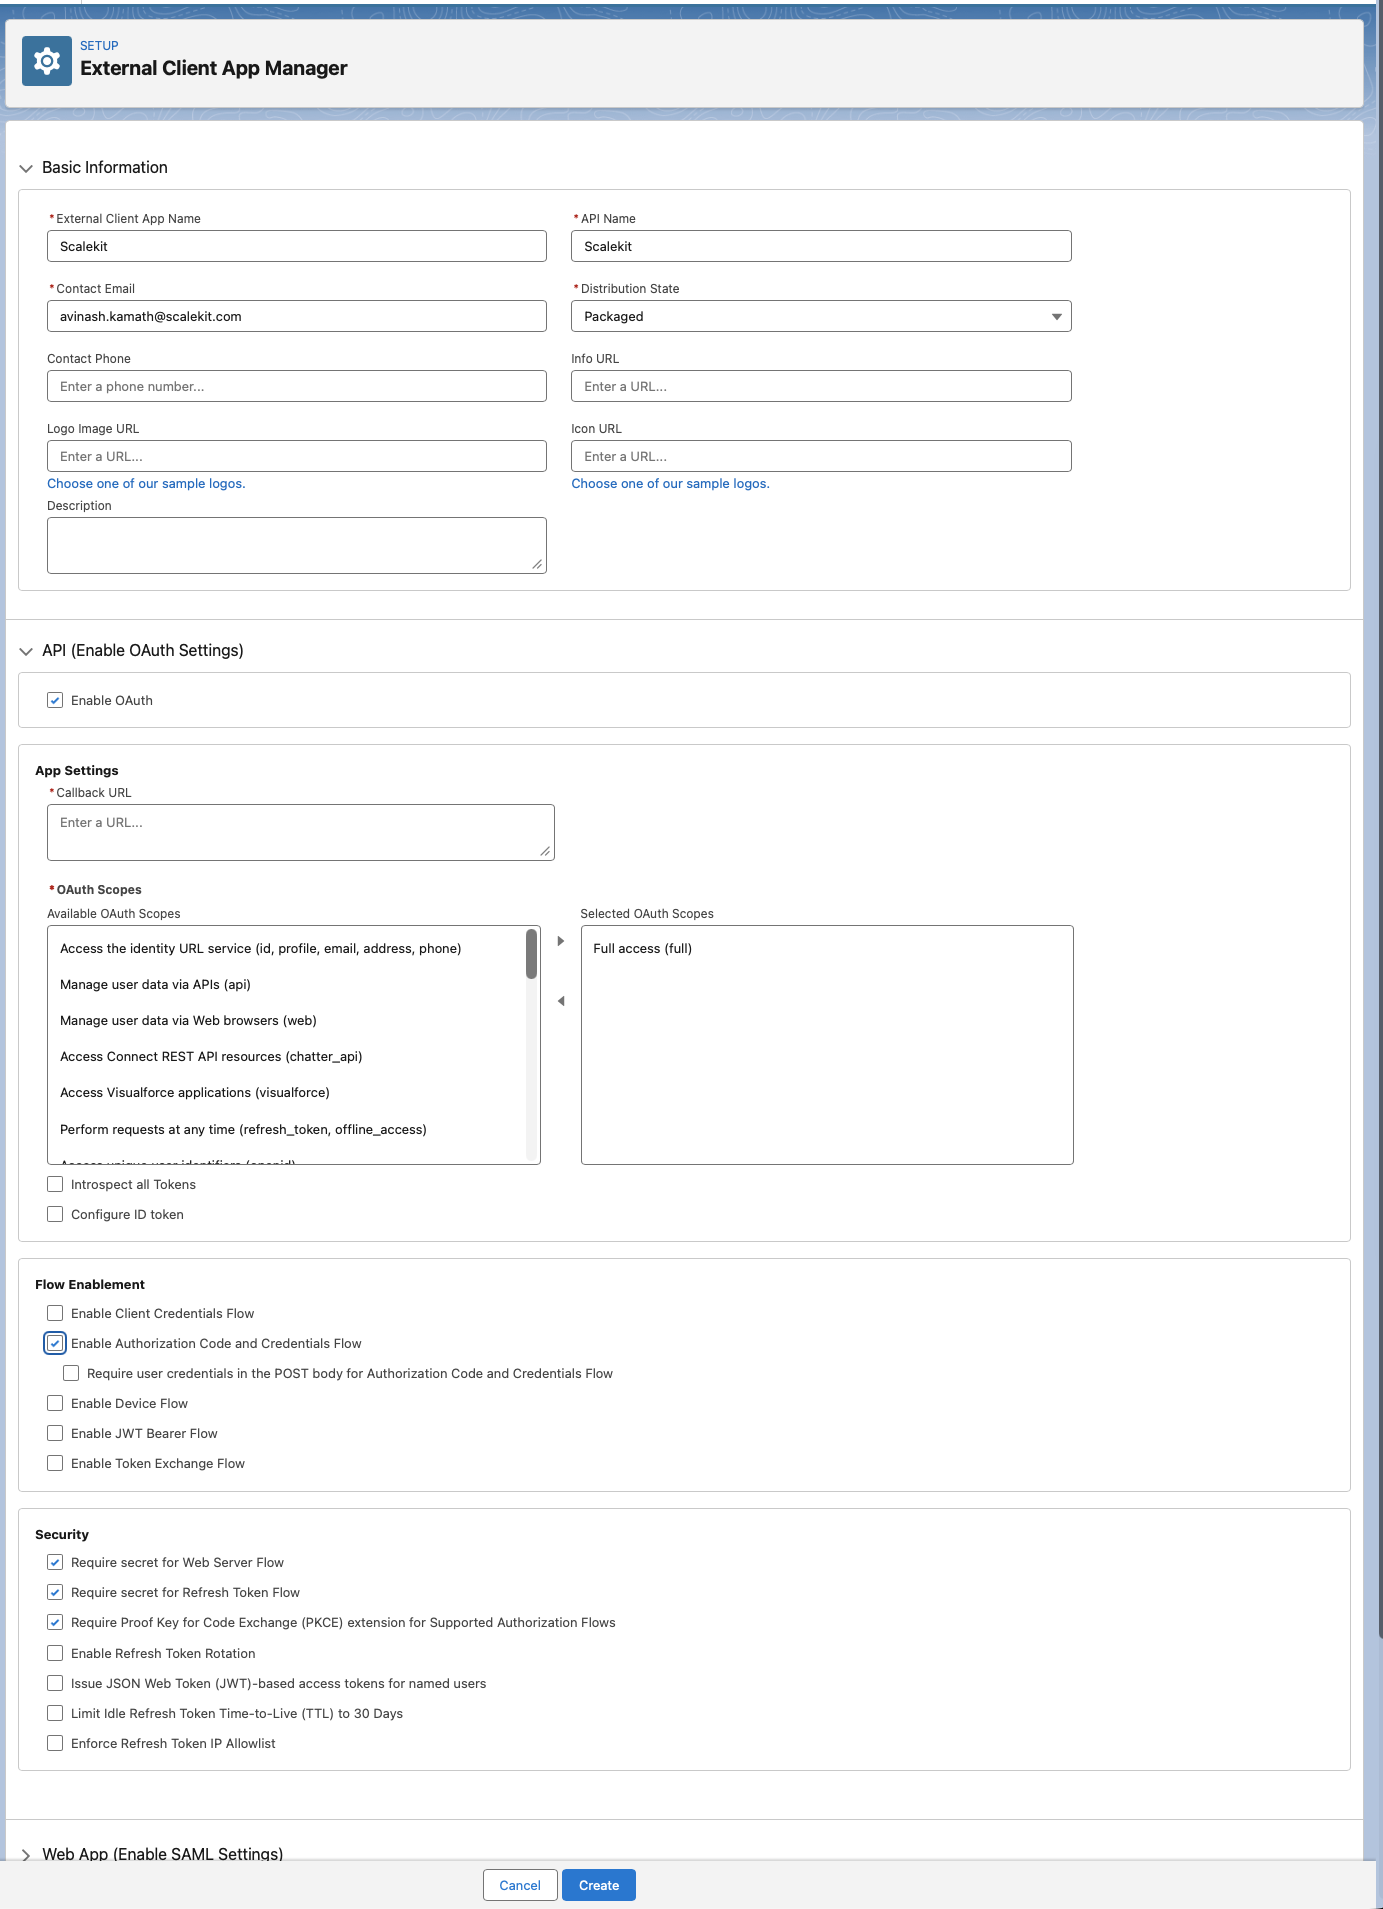The height and width of the screenshot is (1909, 1383).
Task: Focus the Info URL field
Action: point(821,386)
